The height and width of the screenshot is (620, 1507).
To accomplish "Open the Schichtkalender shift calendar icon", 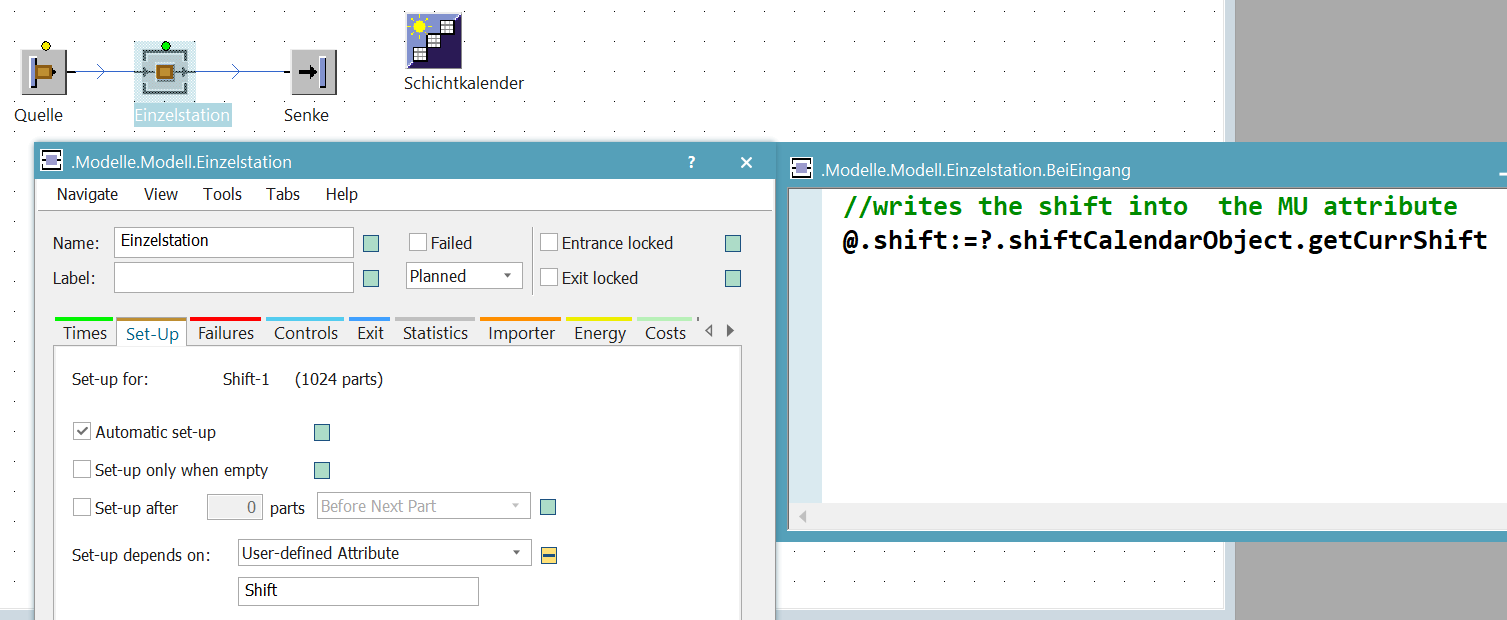I will point(434,41).
